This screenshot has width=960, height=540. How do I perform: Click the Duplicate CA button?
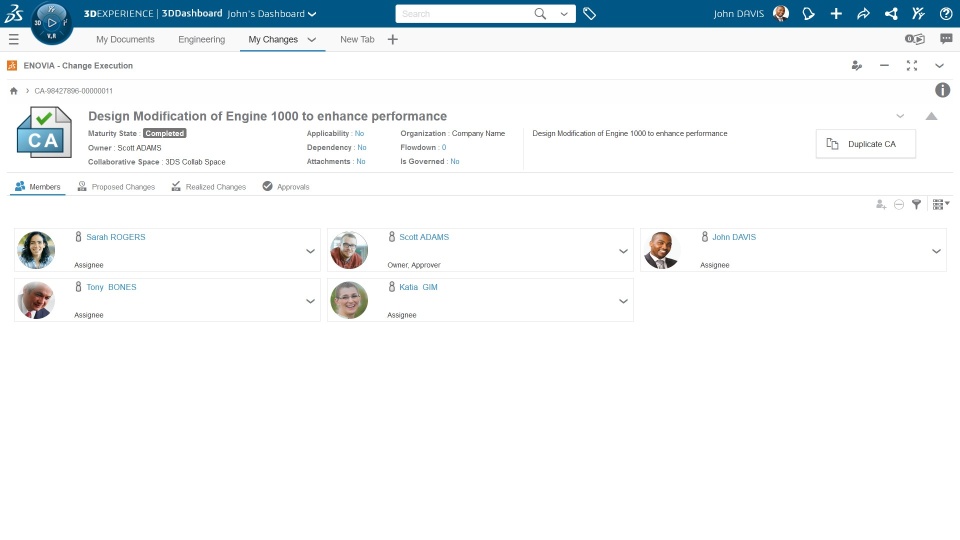pos(866,144)
